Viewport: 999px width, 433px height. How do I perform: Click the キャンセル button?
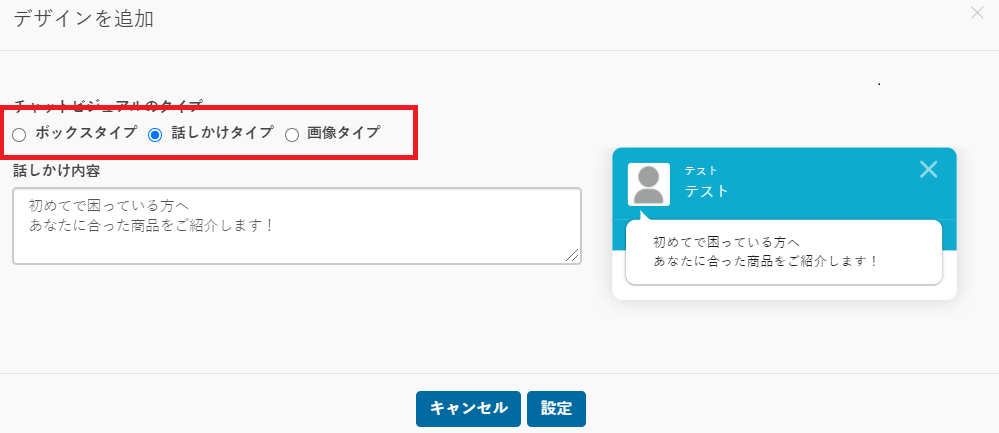[468, 408]
